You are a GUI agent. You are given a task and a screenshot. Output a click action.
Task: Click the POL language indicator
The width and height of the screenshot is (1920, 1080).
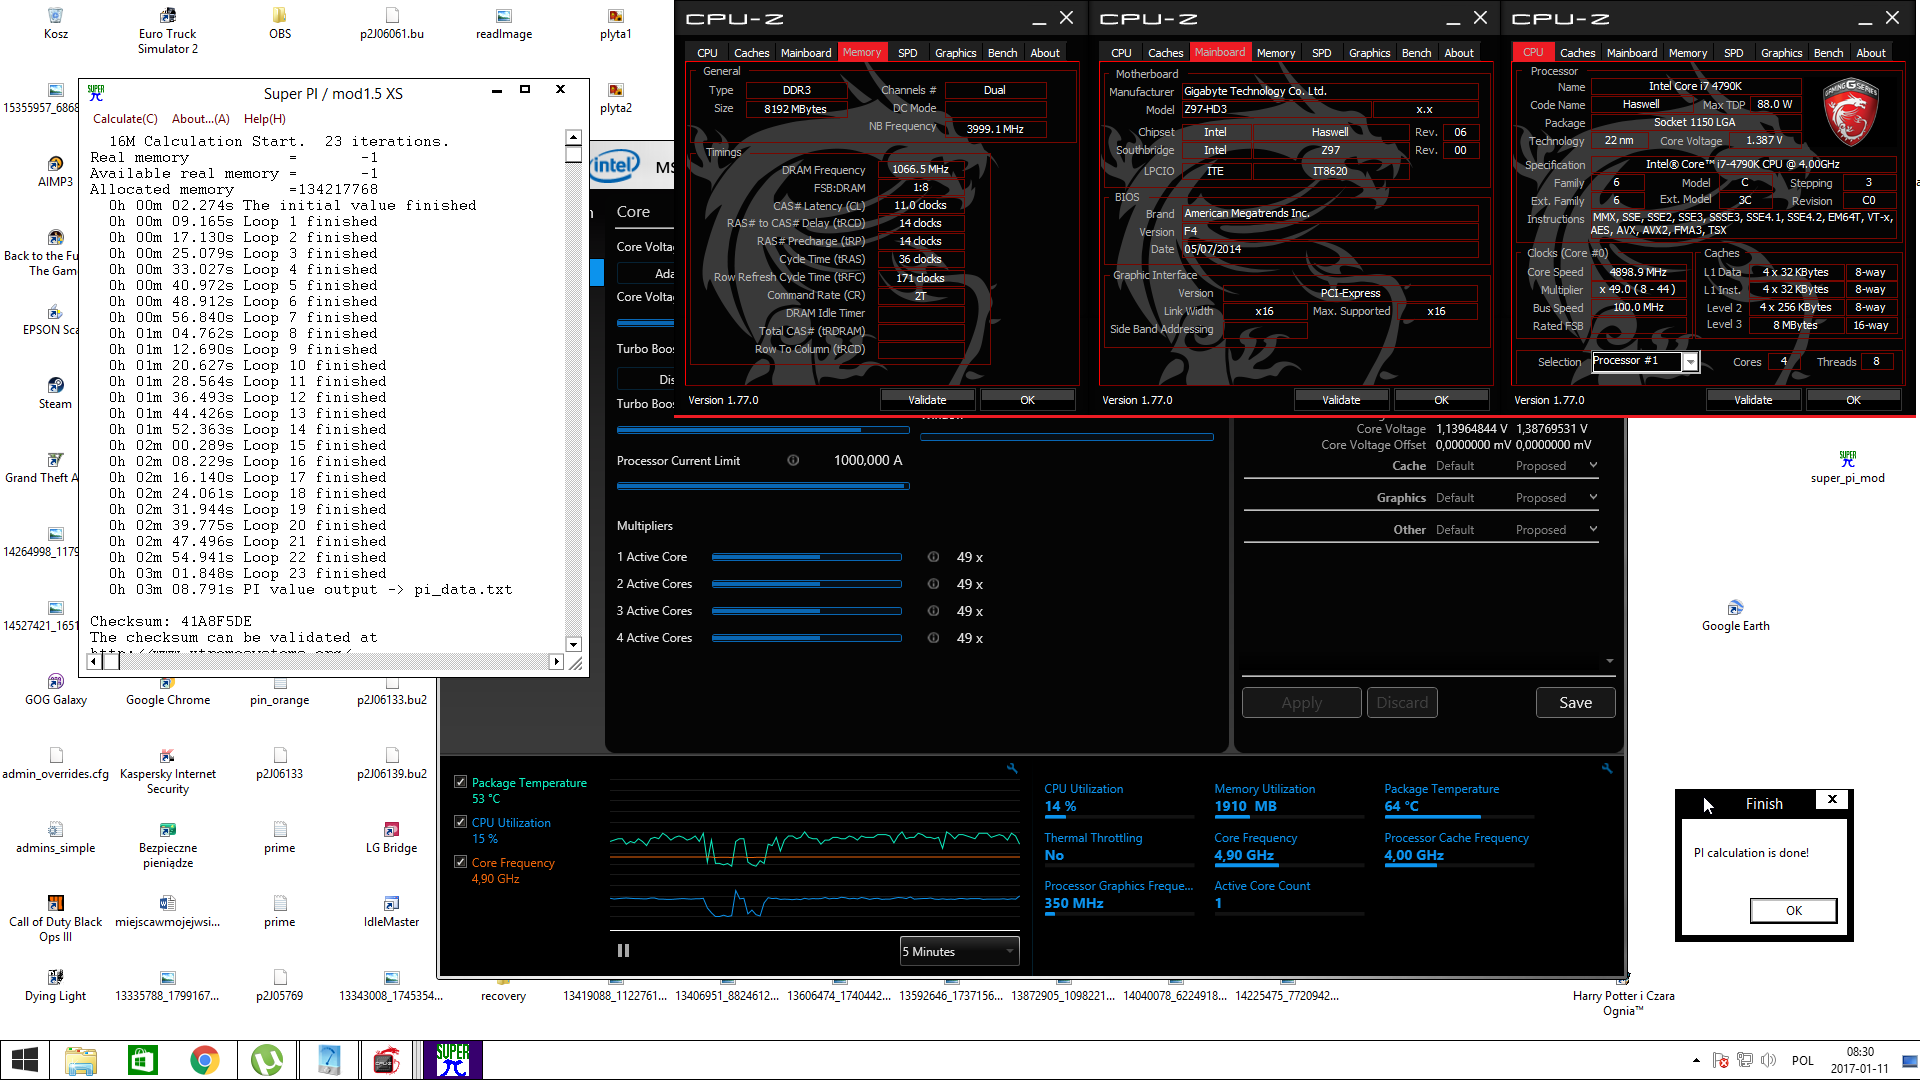coord(1802,1060)
